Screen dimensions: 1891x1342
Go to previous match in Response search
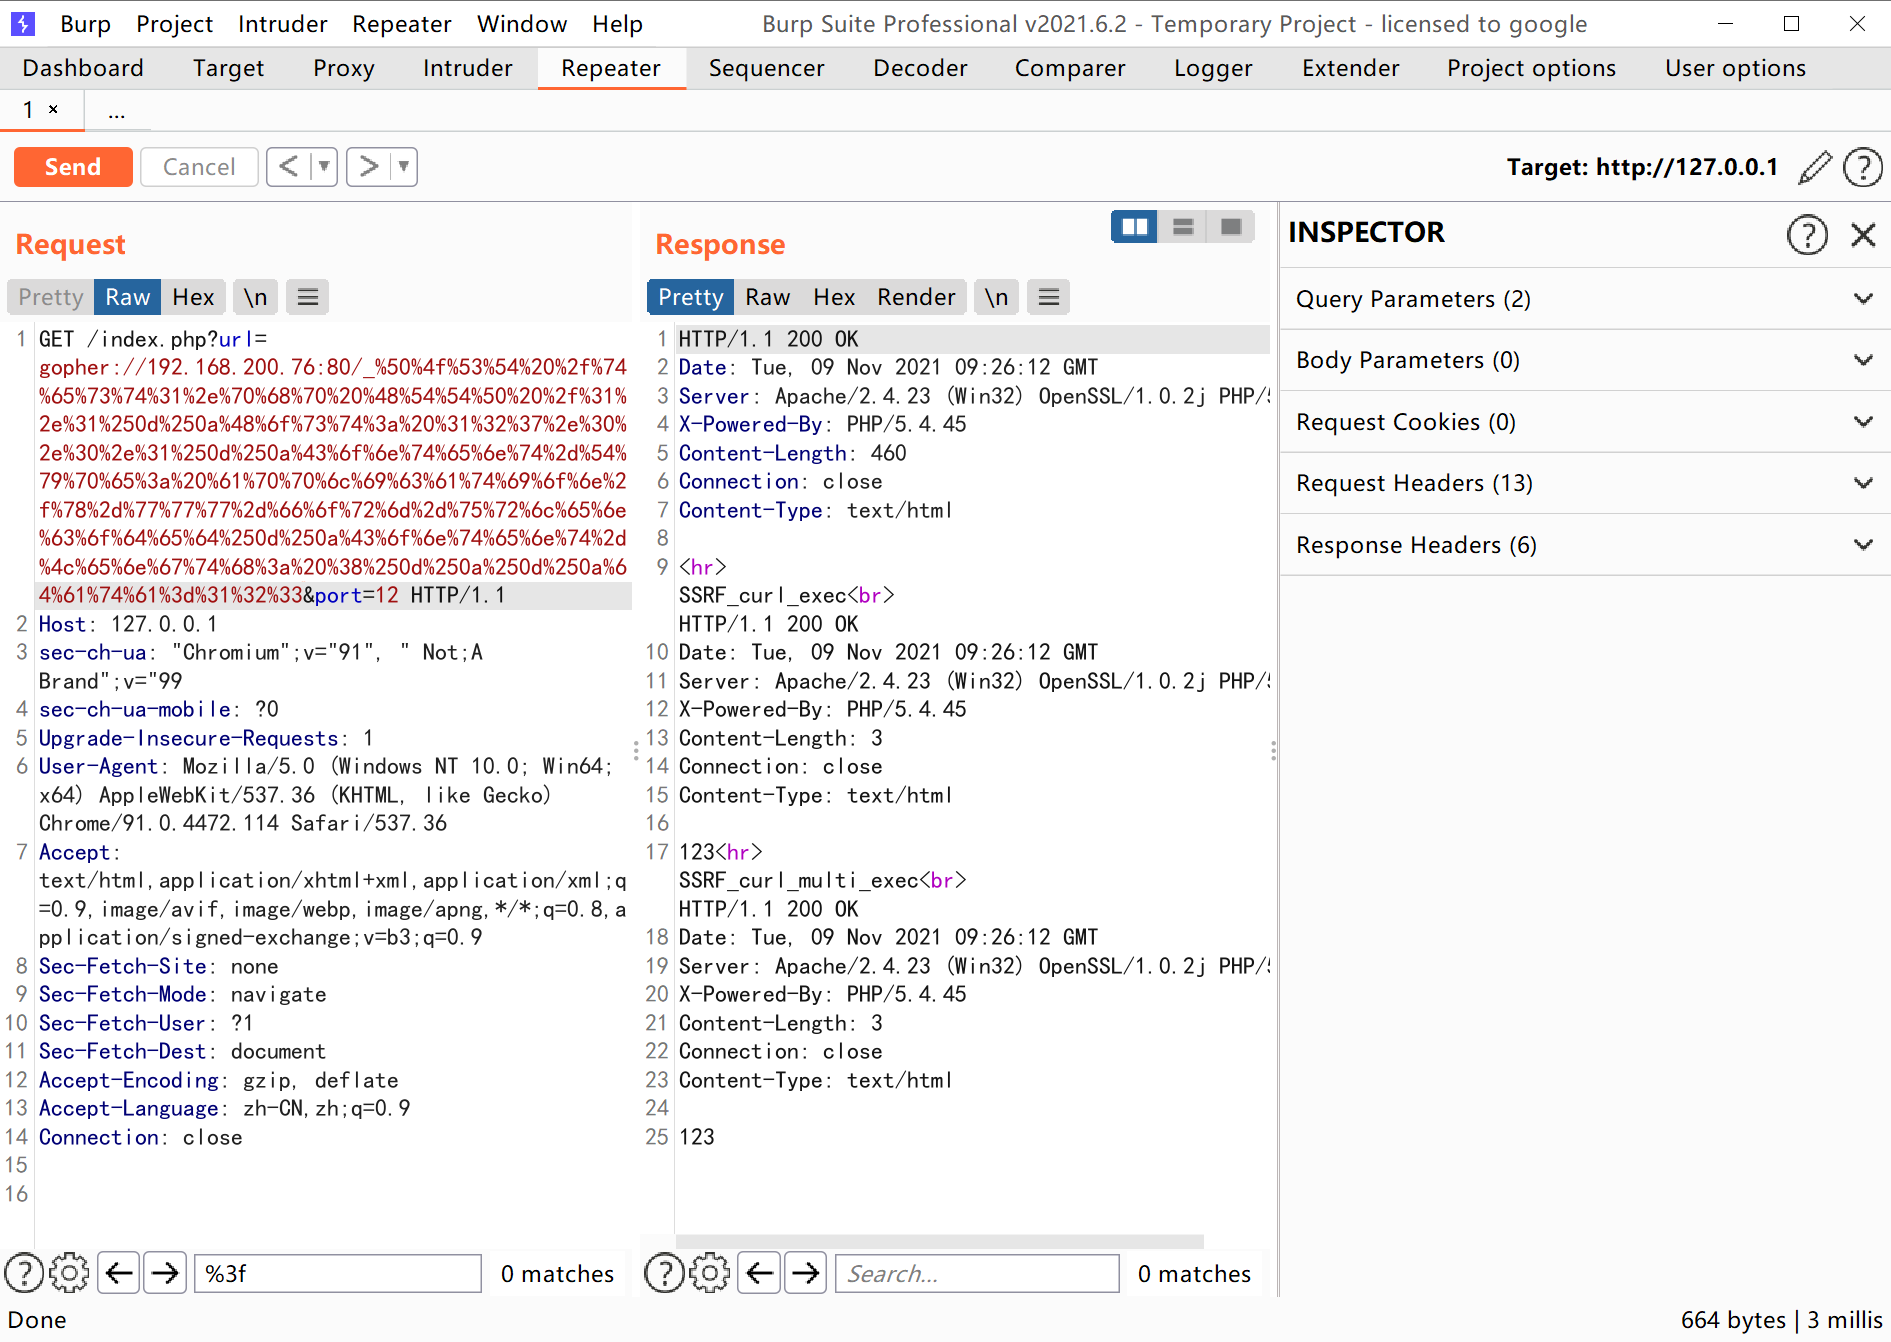759,1273
